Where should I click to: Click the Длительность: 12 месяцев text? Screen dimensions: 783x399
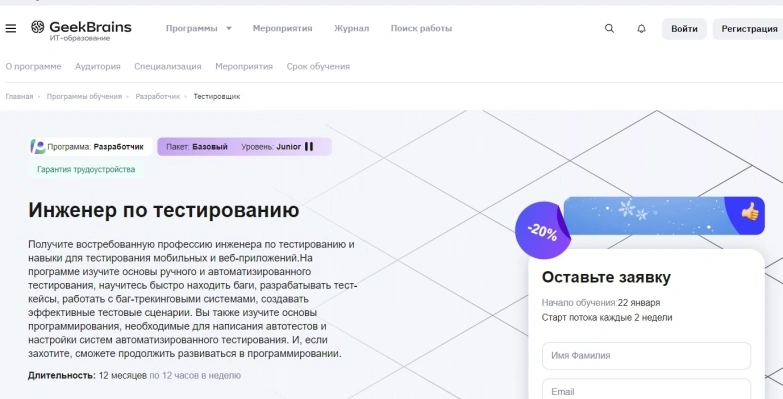click(87, 375)
